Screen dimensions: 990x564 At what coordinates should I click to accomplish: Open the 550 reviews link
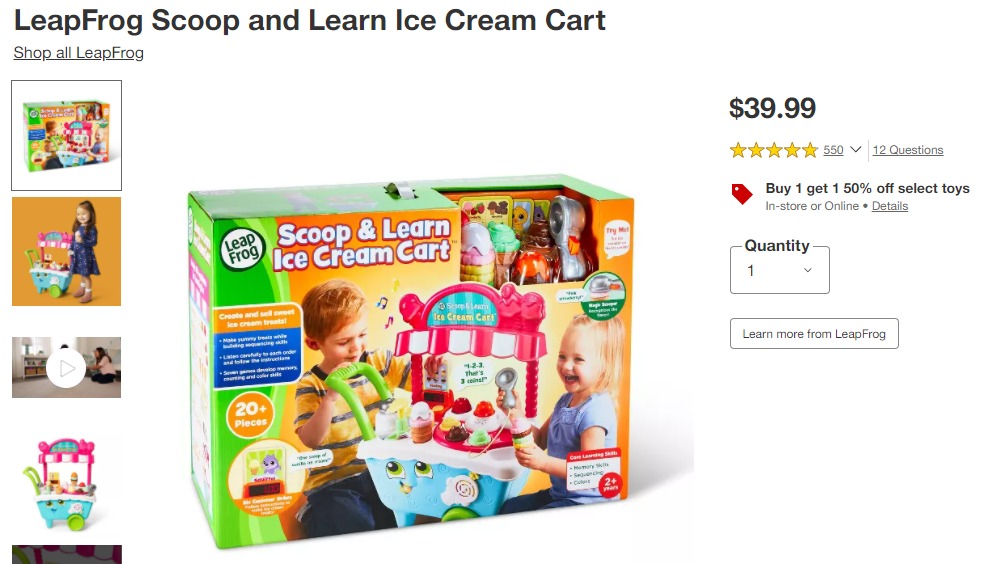tap(833, 150)
